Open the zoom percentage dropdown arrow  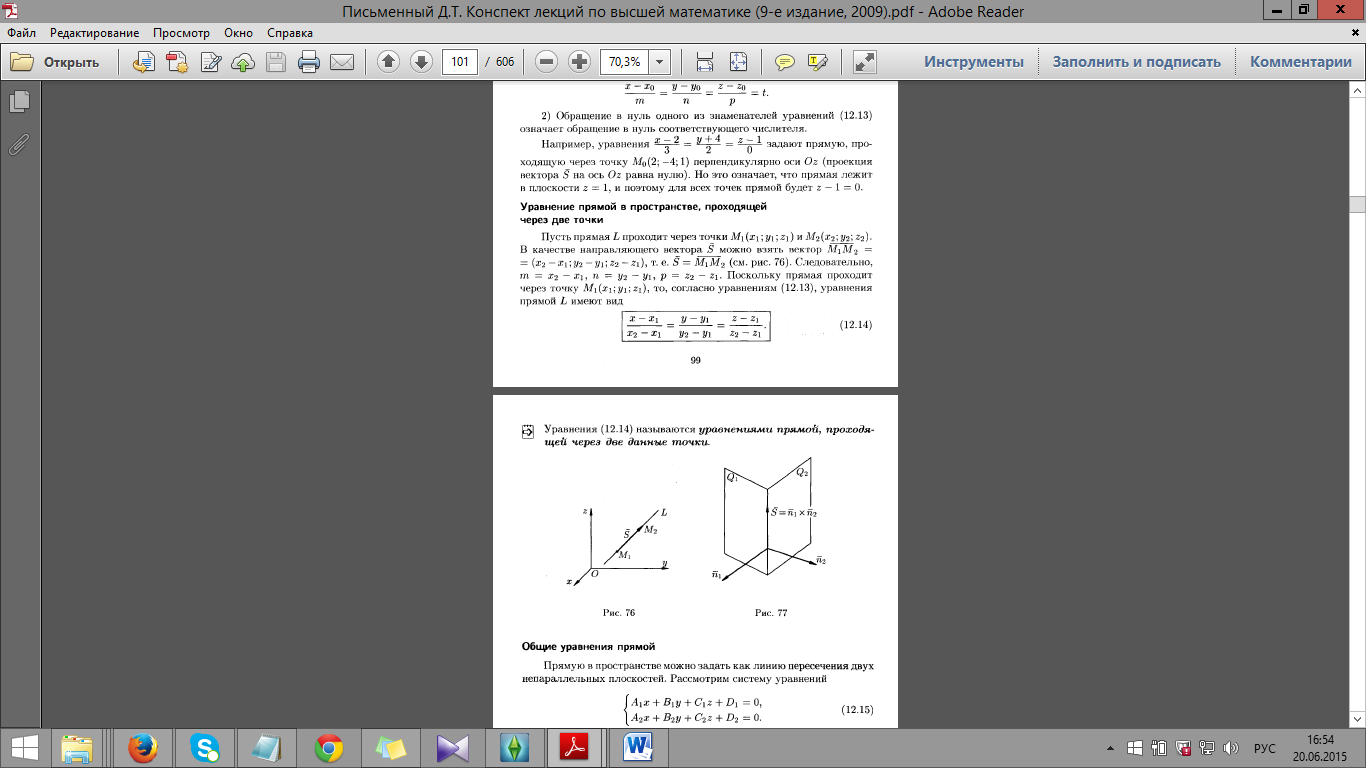point(660,62)
